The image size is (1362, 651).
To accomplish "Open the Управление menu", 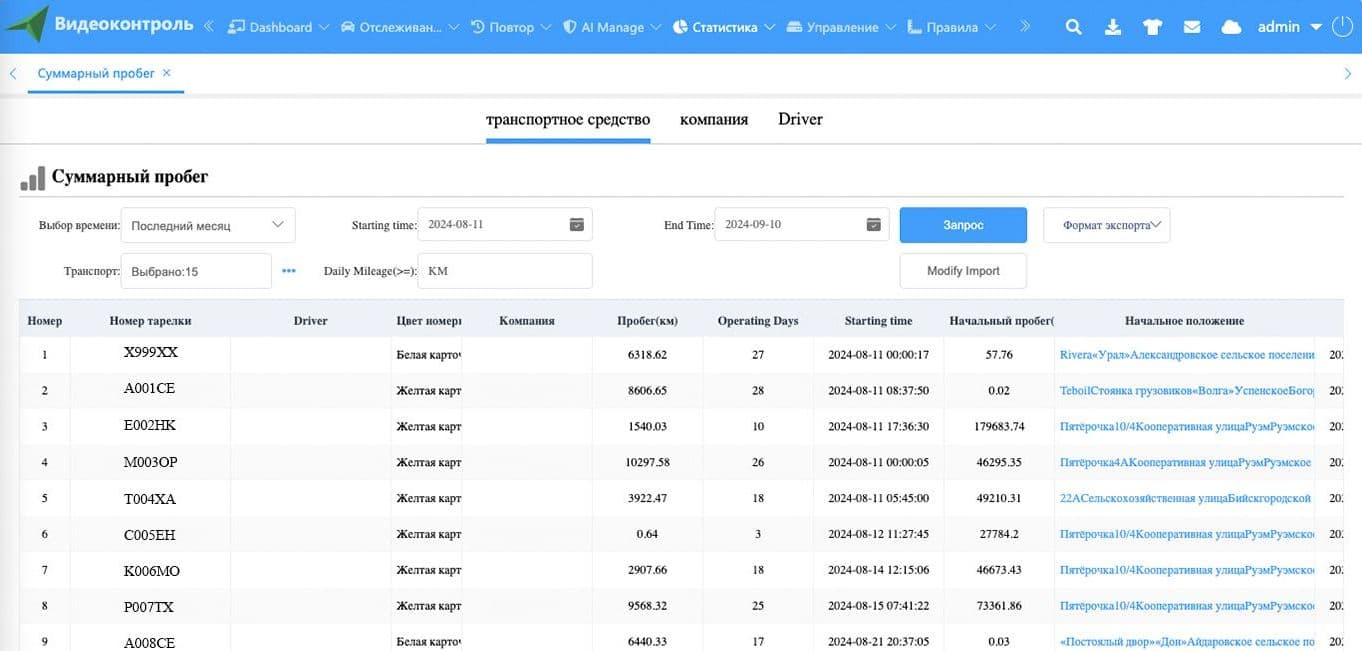I will [x=841, y=27].
